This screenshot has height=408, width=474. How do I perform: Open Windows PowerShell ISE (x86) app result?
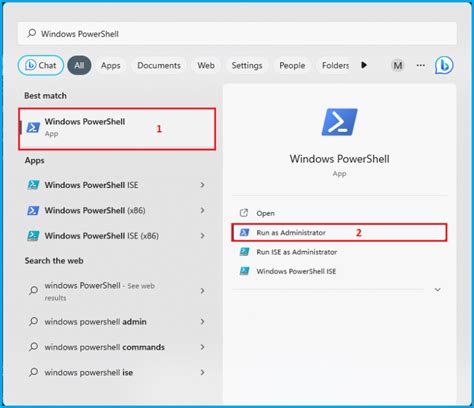(x=117, y=236)
